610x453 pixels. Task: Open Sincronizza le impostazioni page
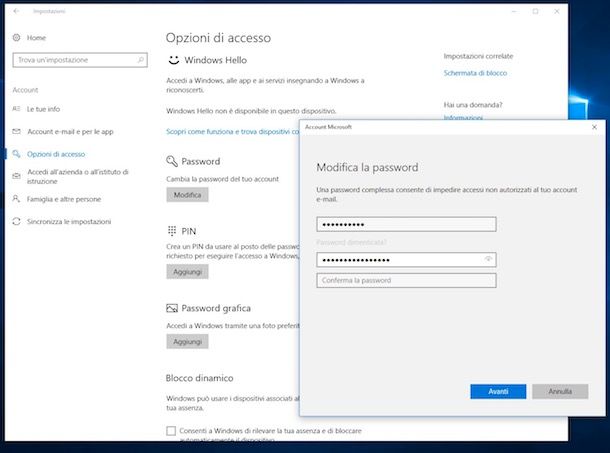pyautogui.click(x=69, y=221)
